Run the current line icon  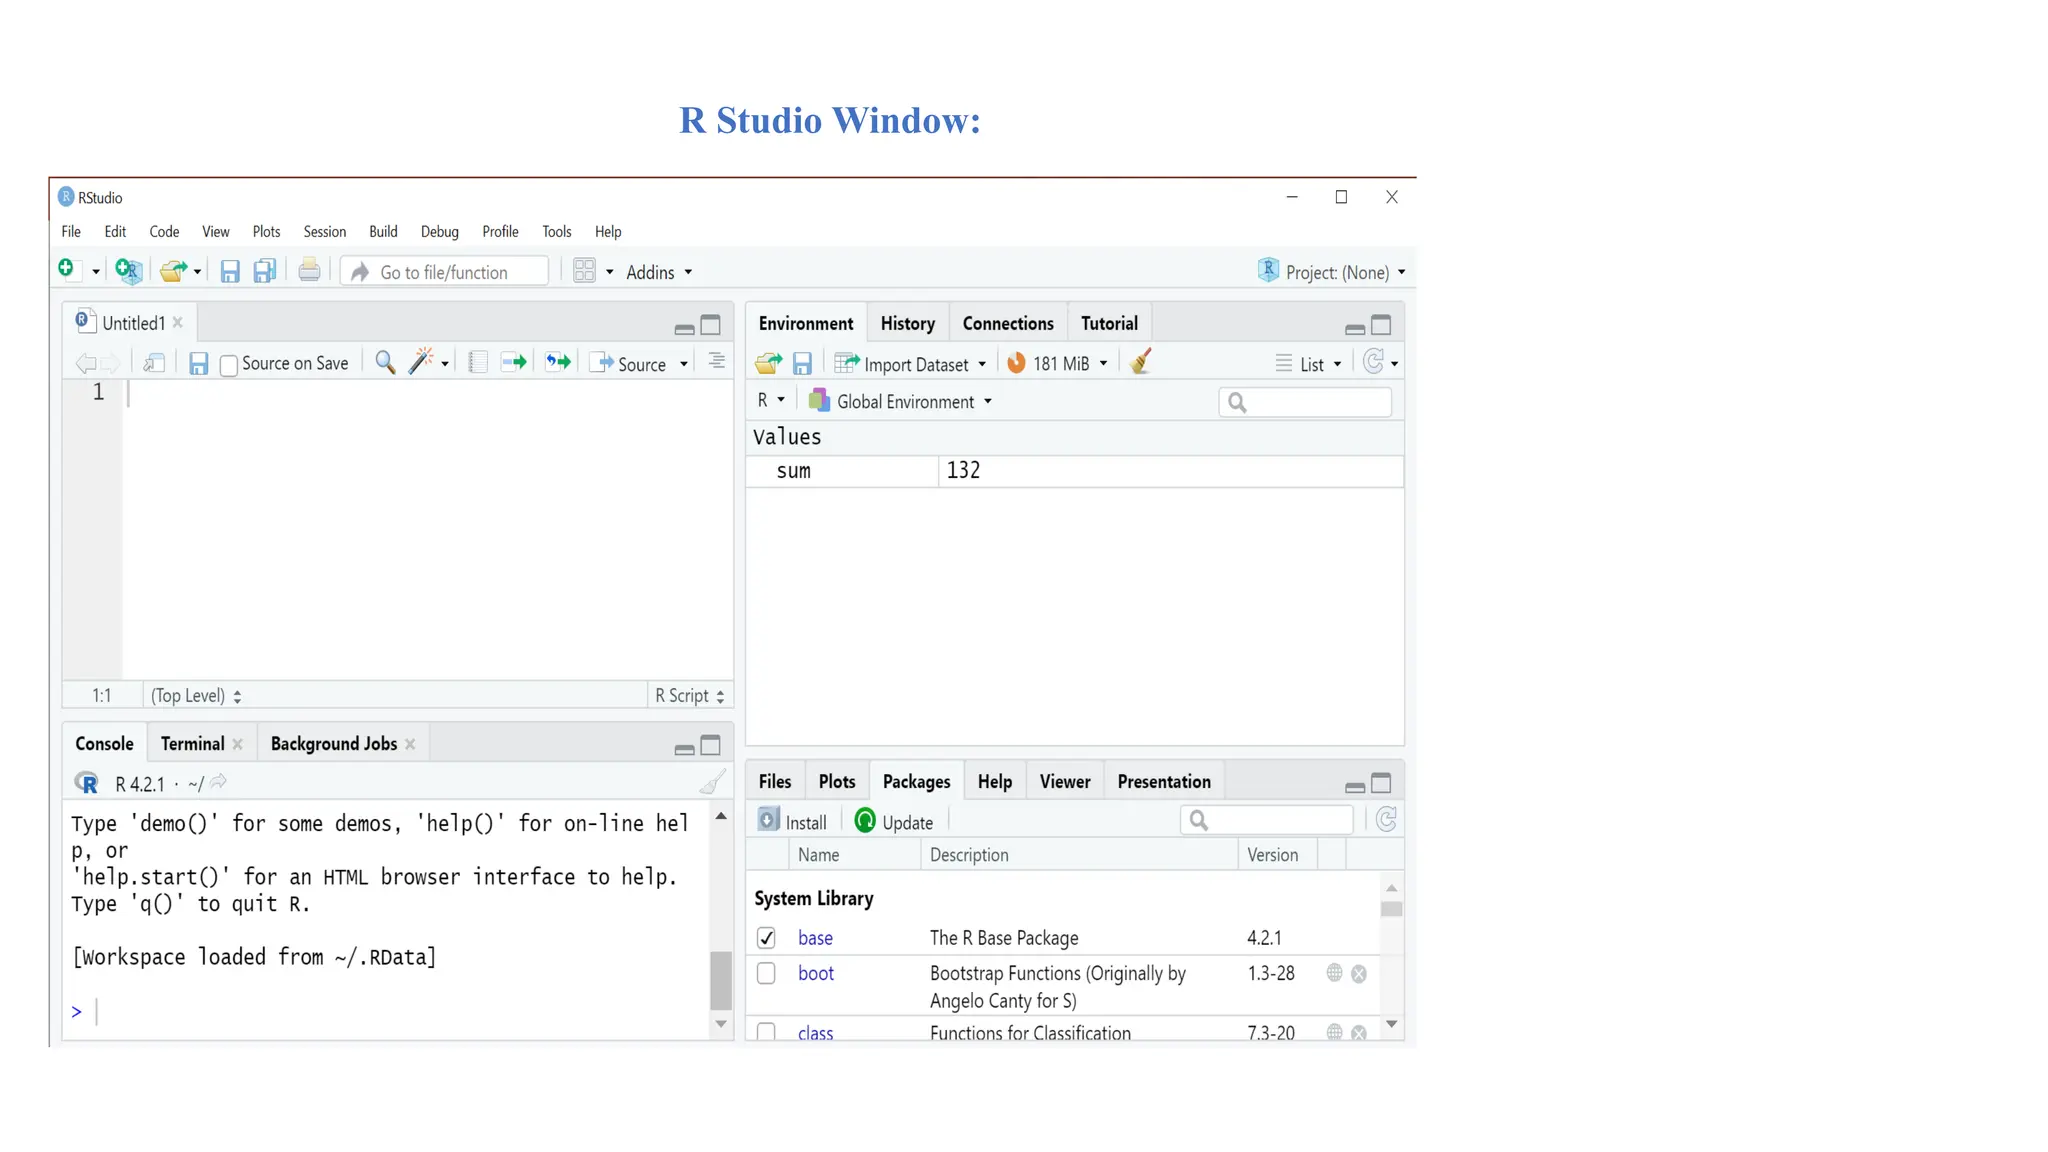[x=514, y=362]
